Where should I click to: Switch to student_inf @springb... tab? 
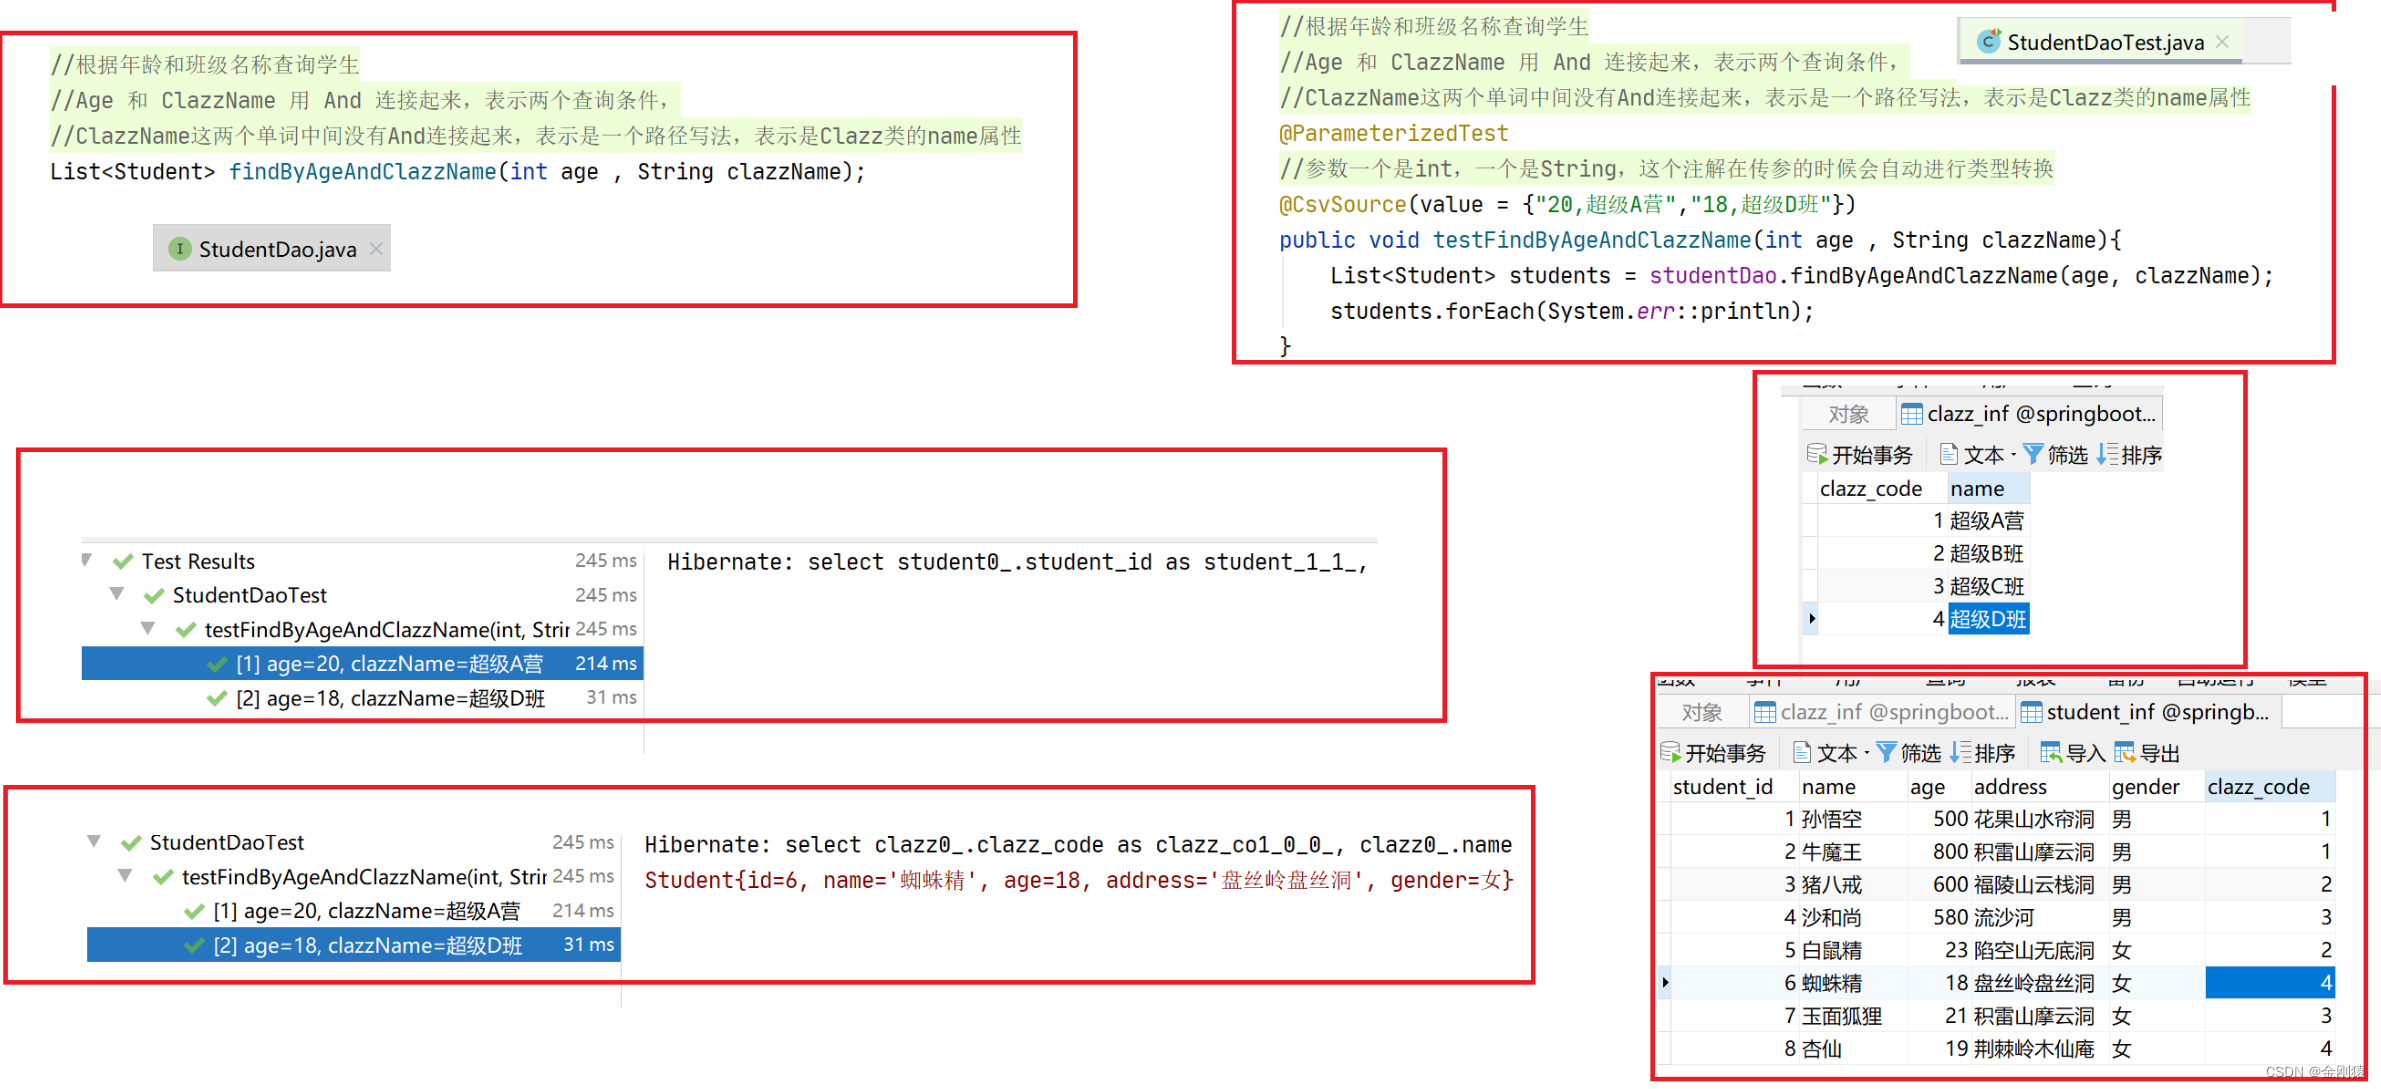2146,712
